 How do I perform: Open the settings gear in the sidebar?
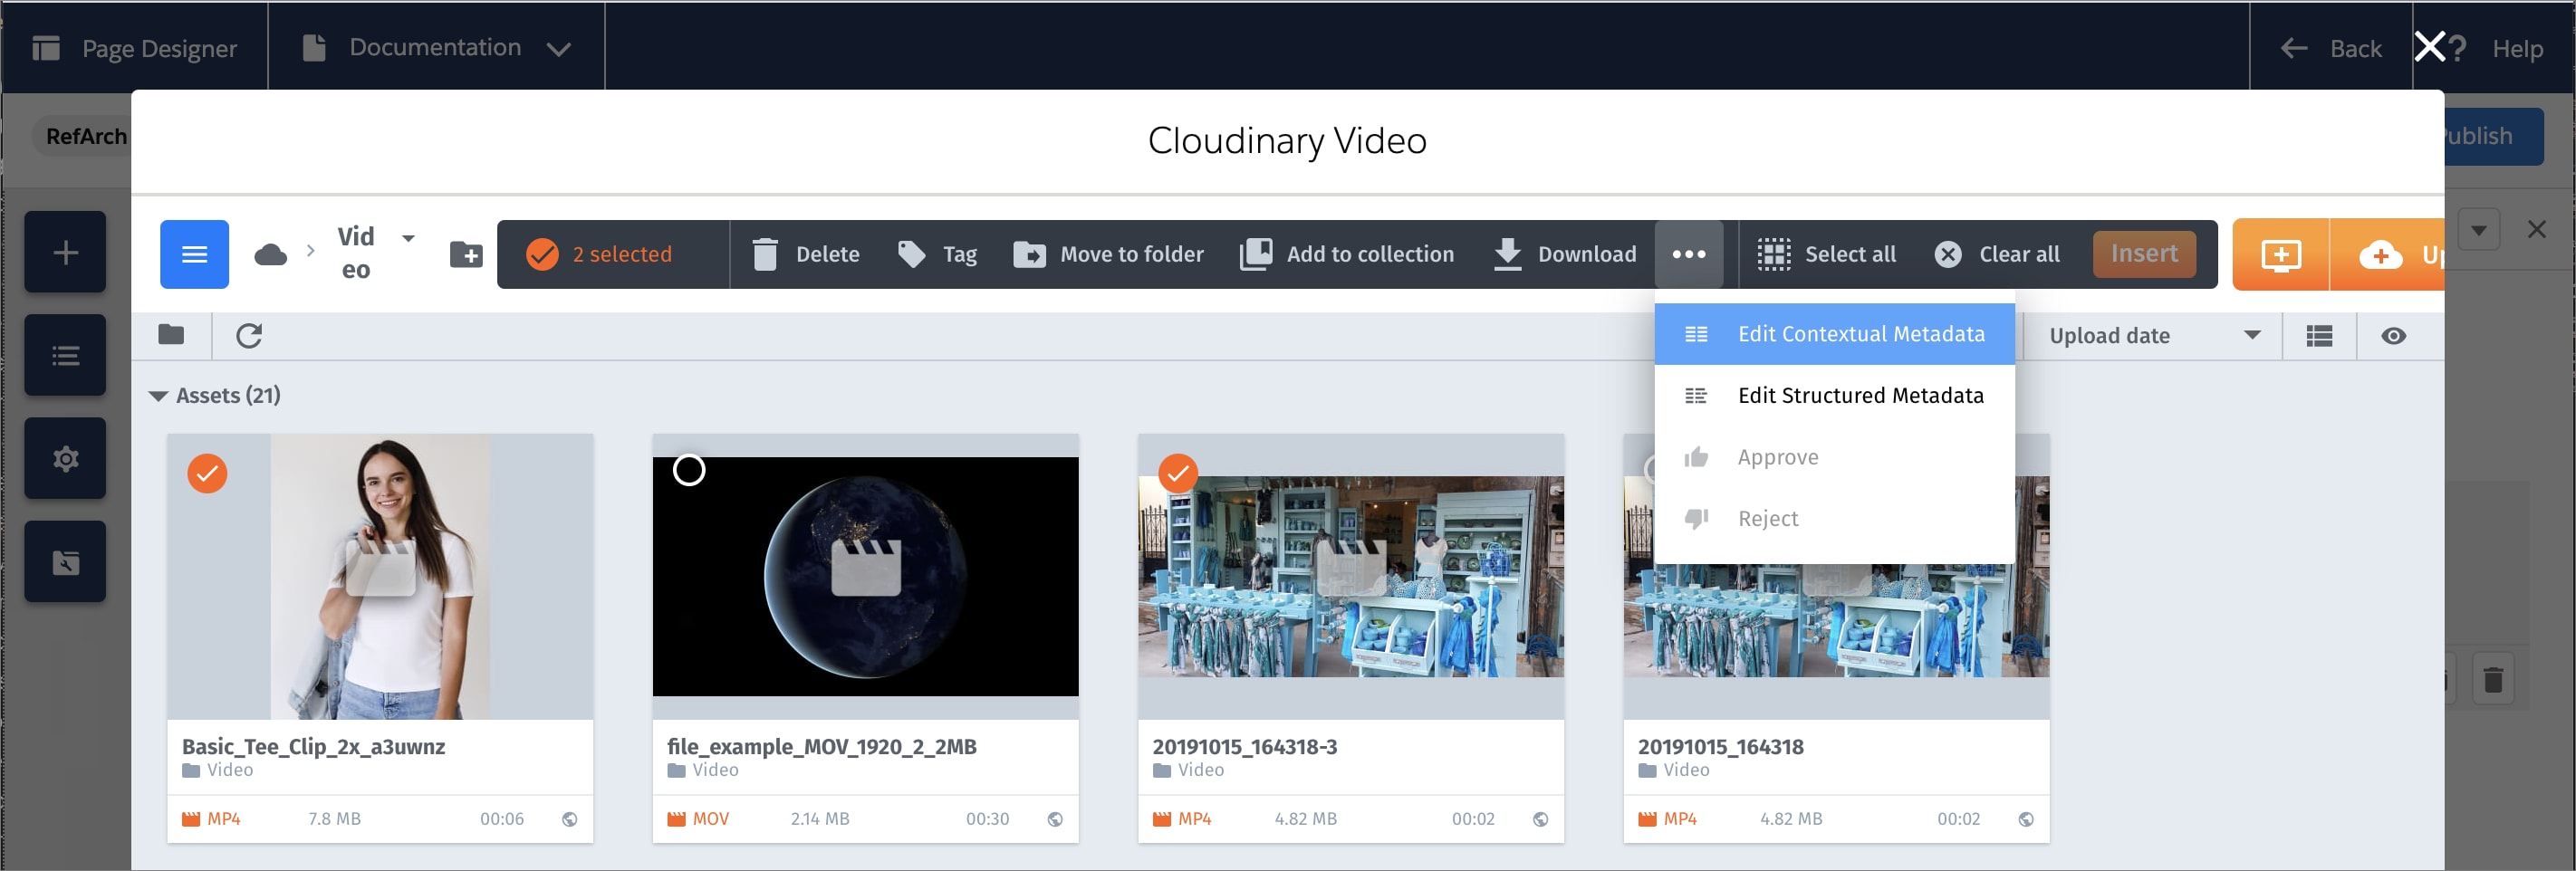pyautogui.click(x=64, y=458)
